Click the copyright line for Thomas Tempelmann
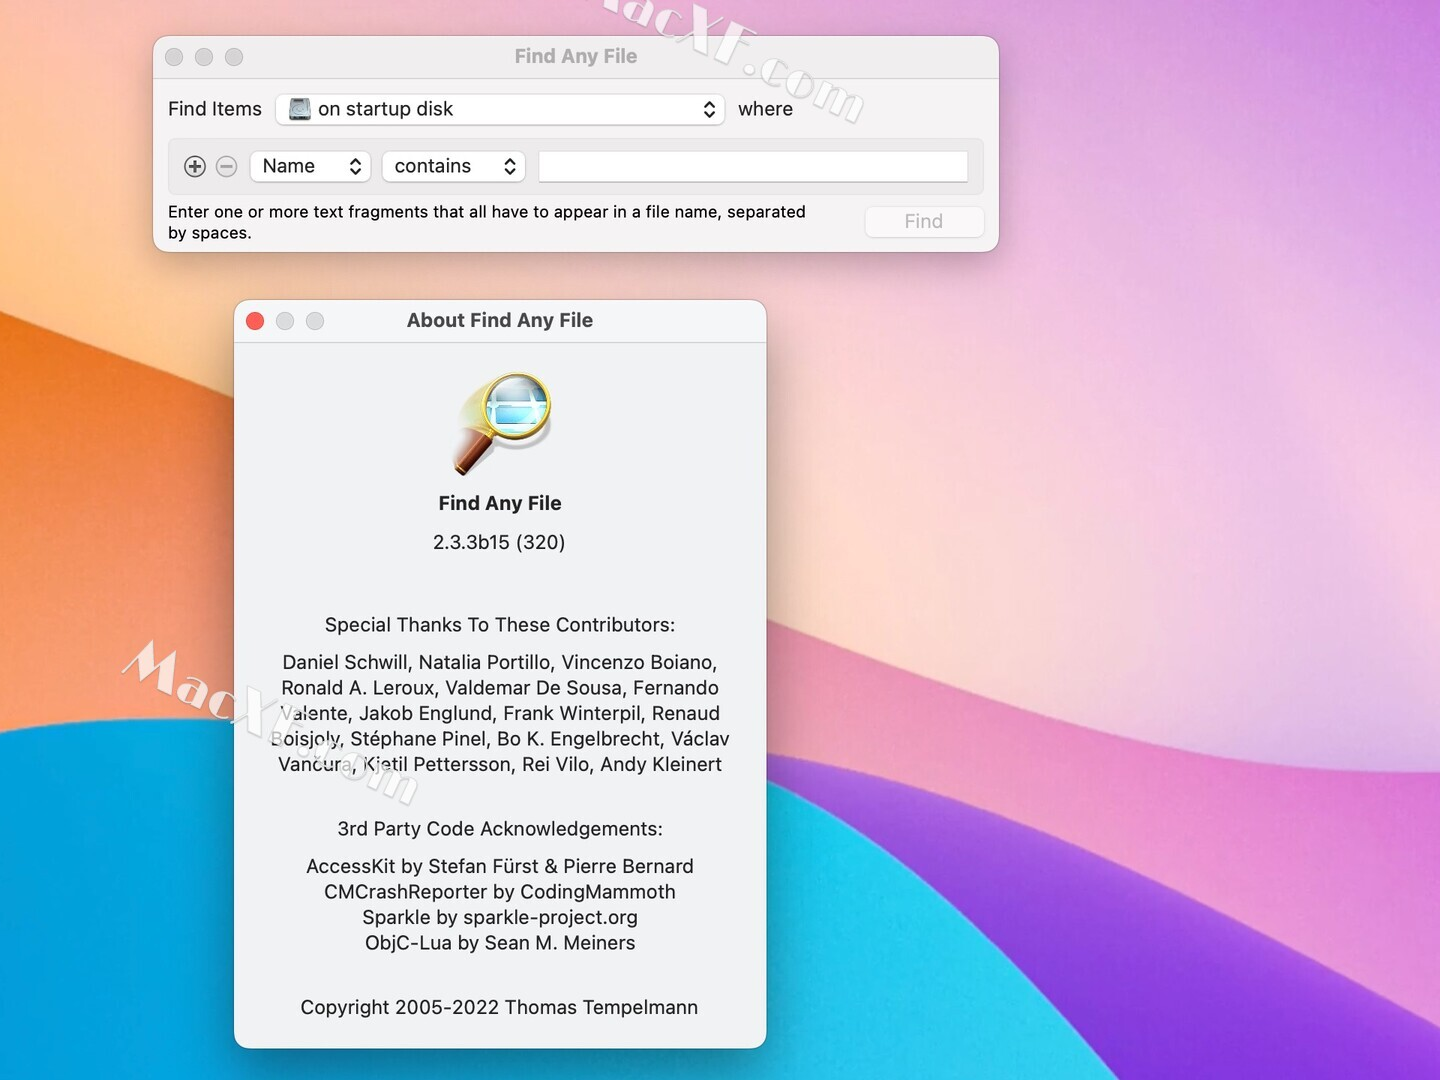The width and height of the screenshot is (1440, 1080). 499,1007
